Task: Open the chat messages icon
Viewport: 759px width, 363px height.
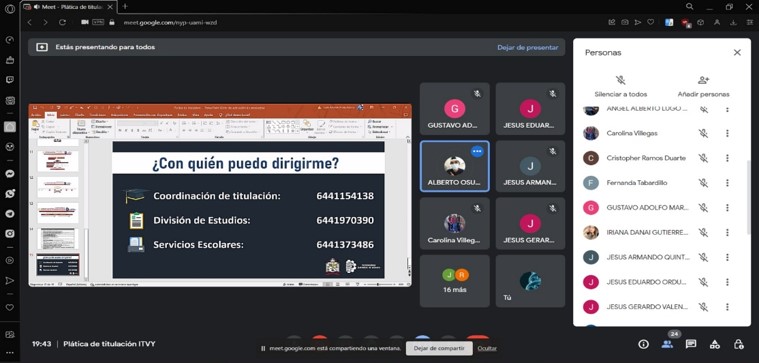Action: [x=691, y=344]
